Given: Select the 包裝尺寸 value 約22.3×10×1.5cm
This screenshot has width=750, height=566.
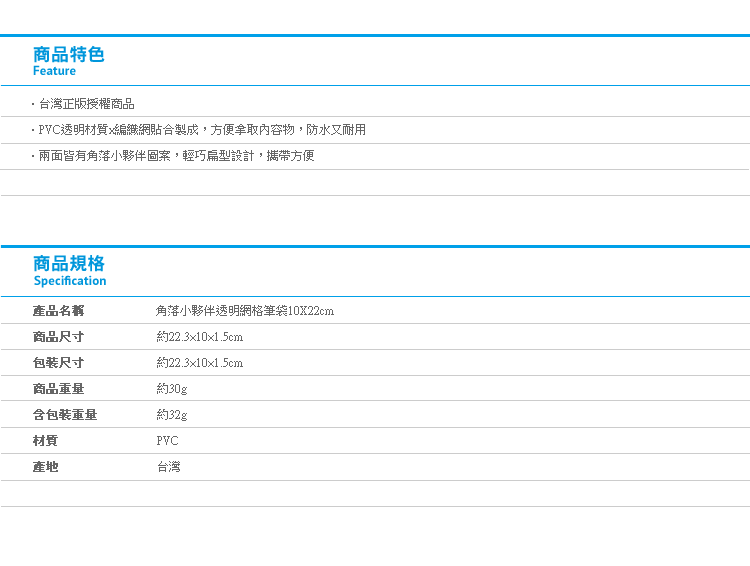Looking at the screenshot, I should click(199, 363).
